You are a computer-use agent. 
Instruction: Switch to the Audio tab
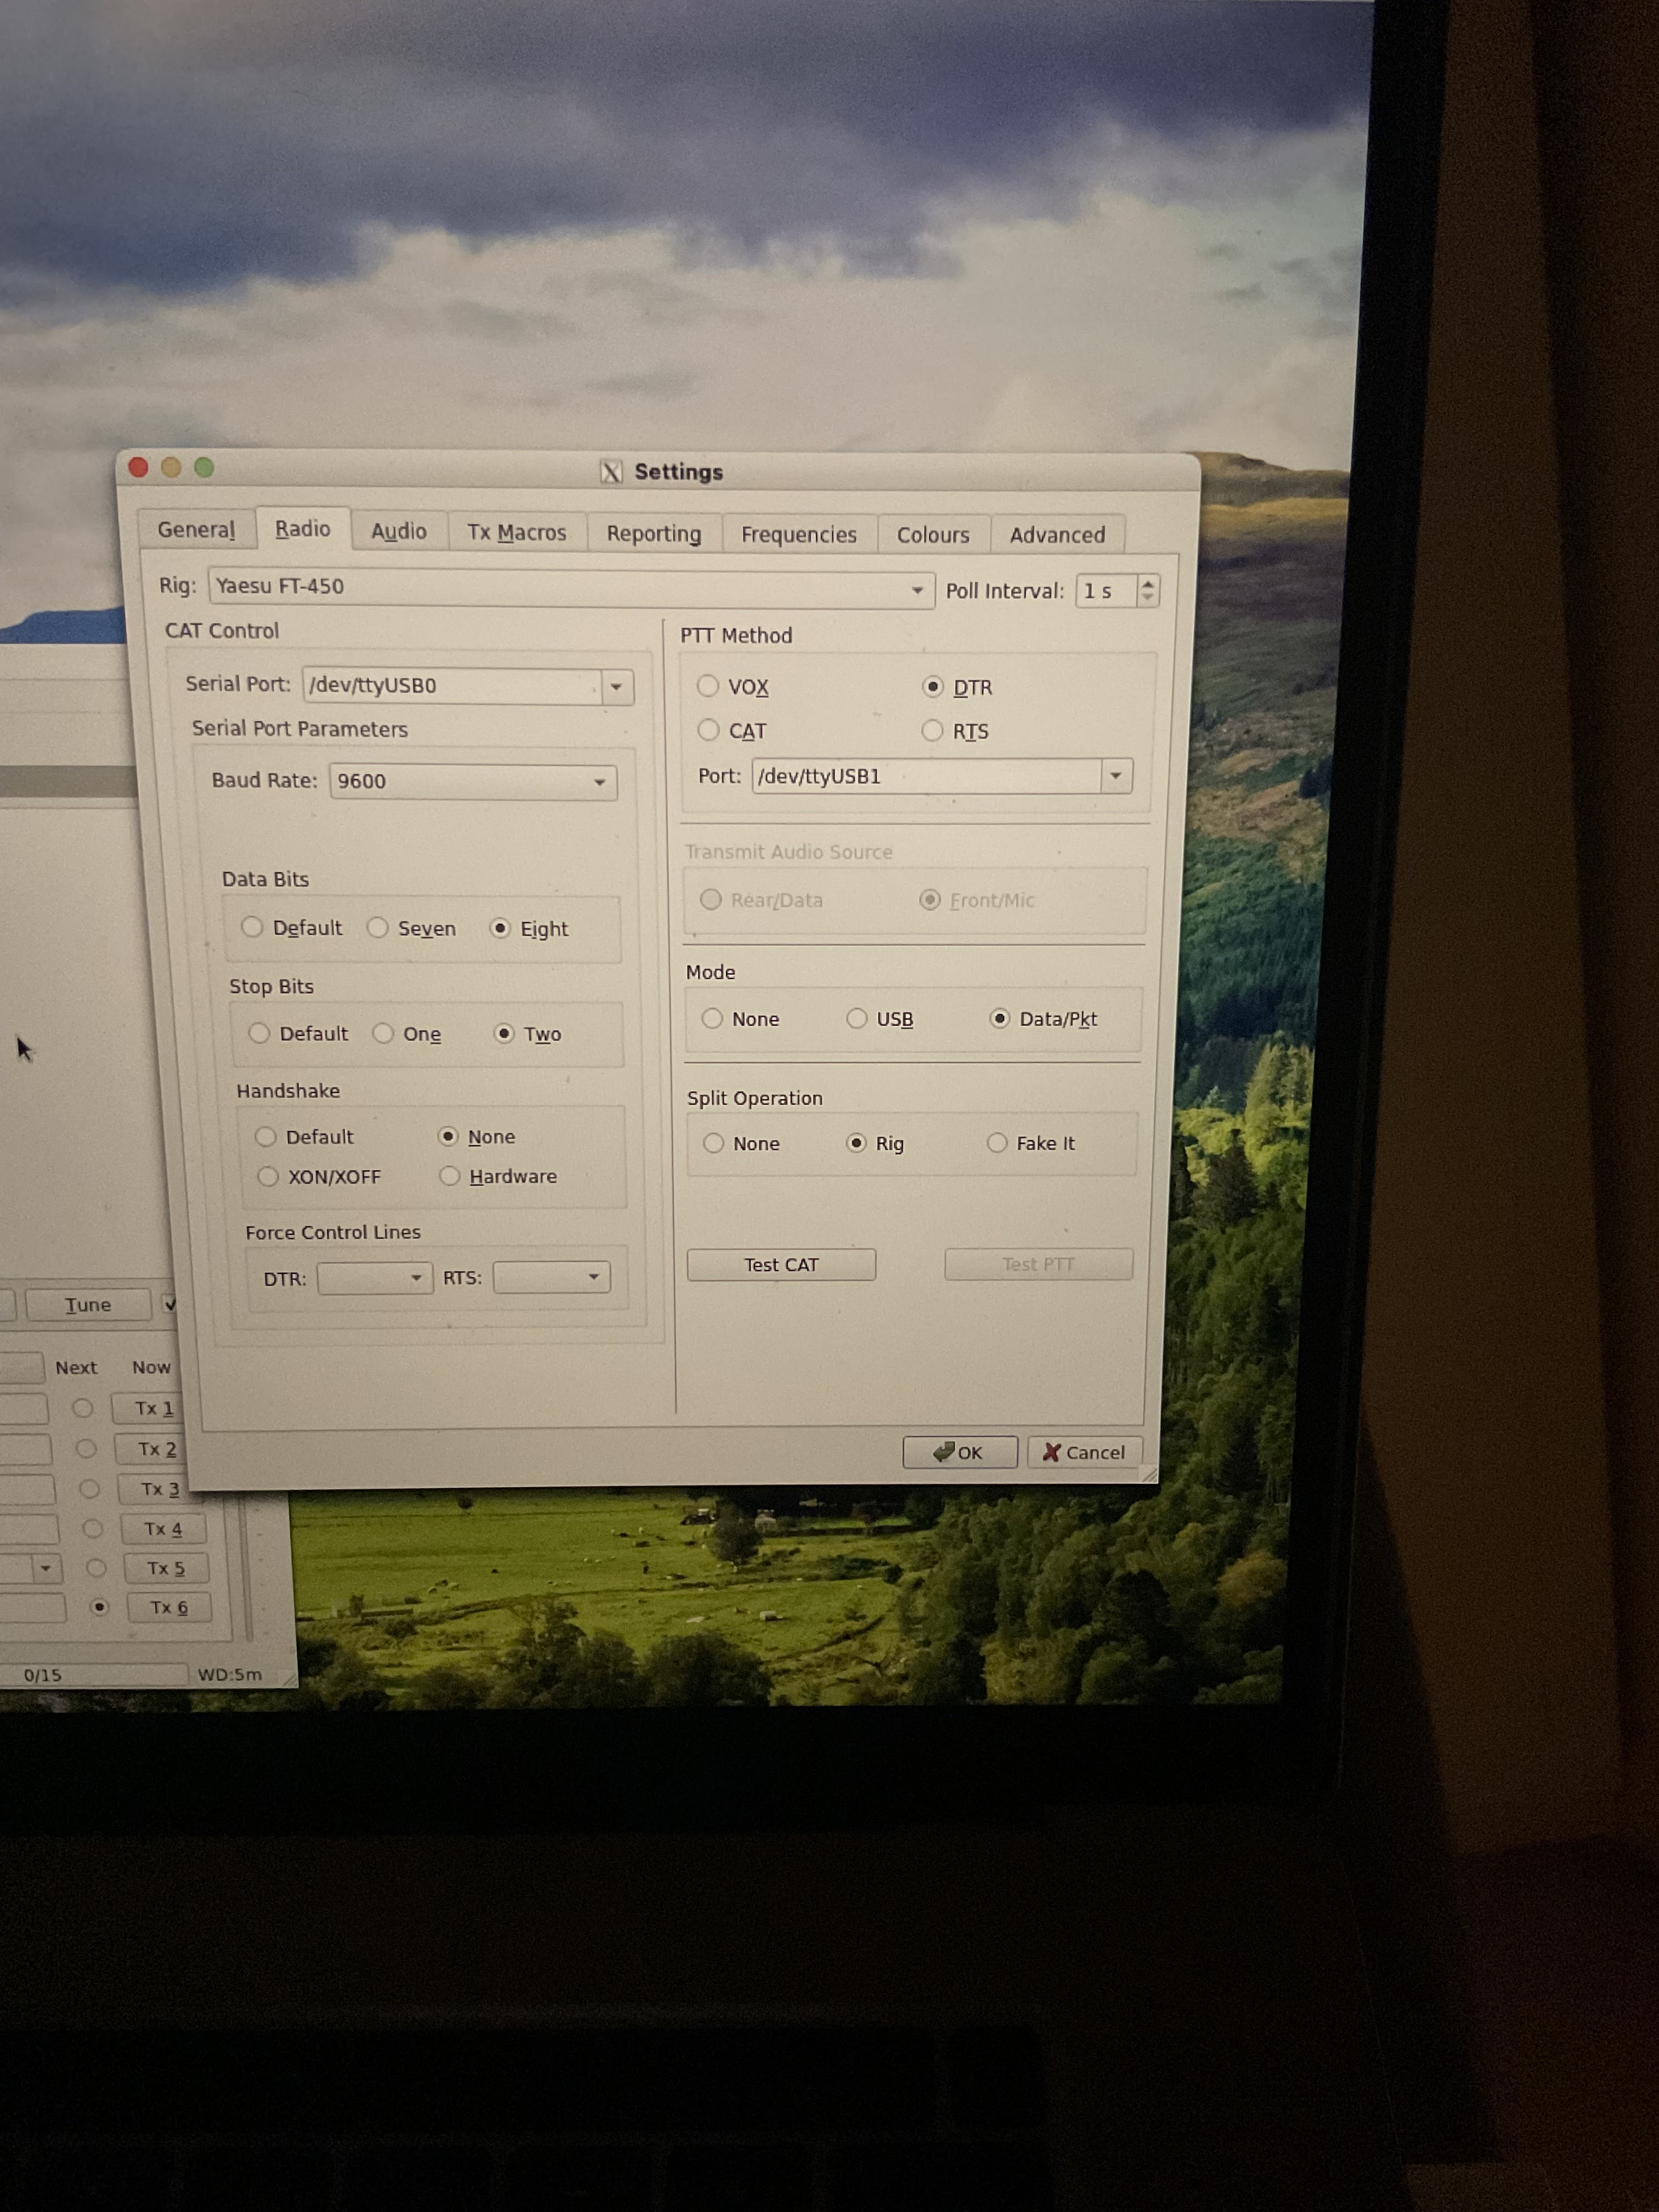(x=399, y=532)
